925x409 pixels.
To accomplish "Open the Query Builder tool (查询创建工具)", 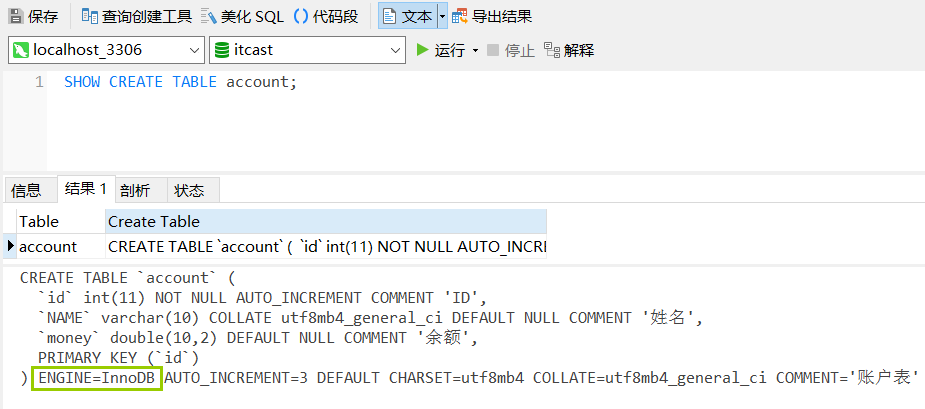I will pos(137,16).
